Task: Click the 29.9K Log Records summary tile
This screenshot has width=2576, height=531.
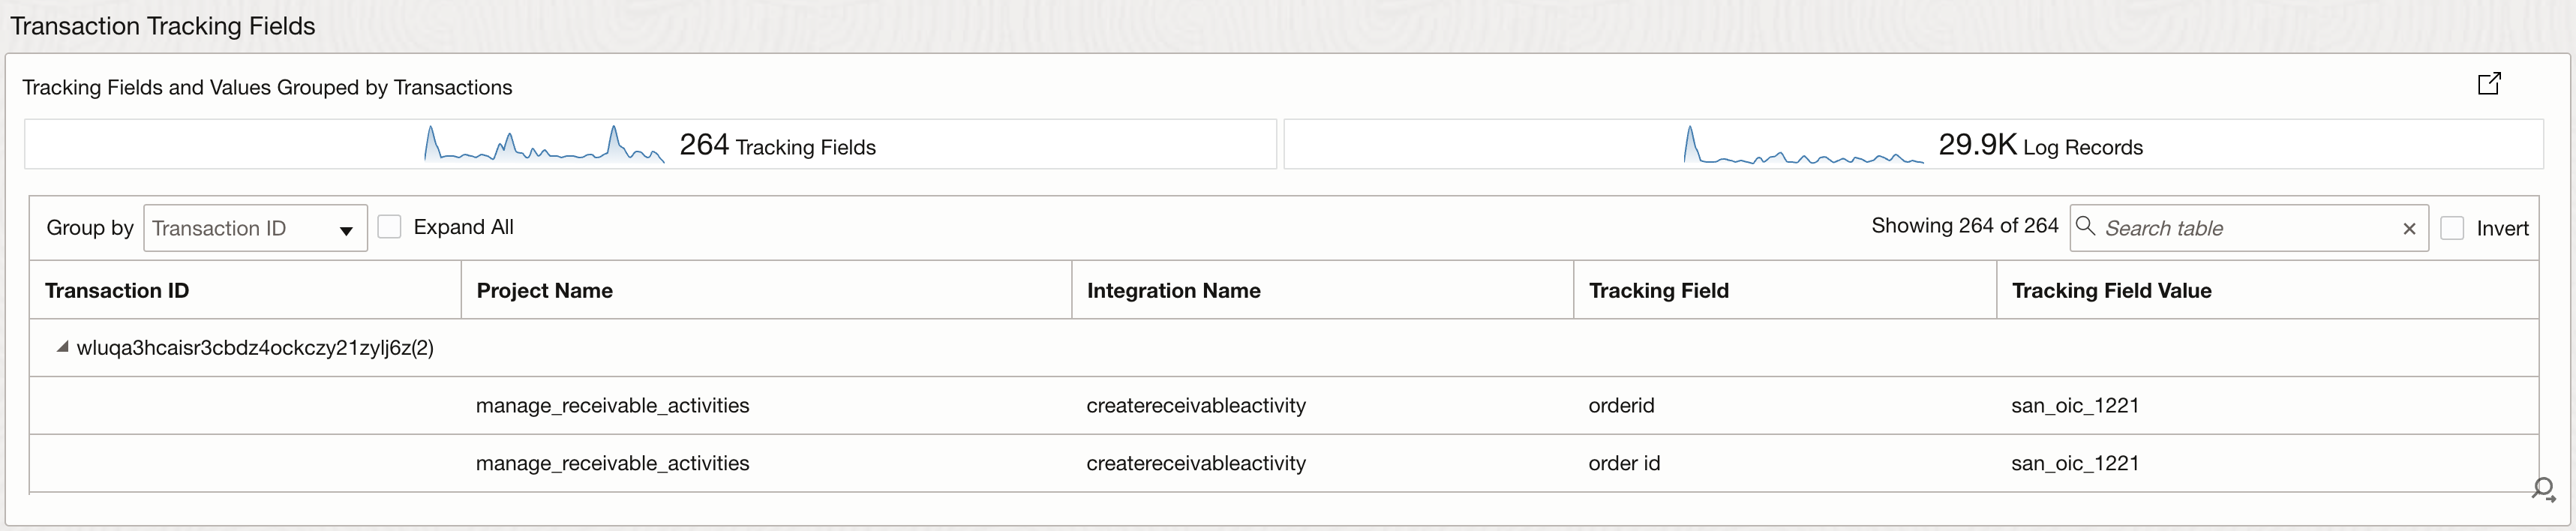Action: coord(2040,146)
